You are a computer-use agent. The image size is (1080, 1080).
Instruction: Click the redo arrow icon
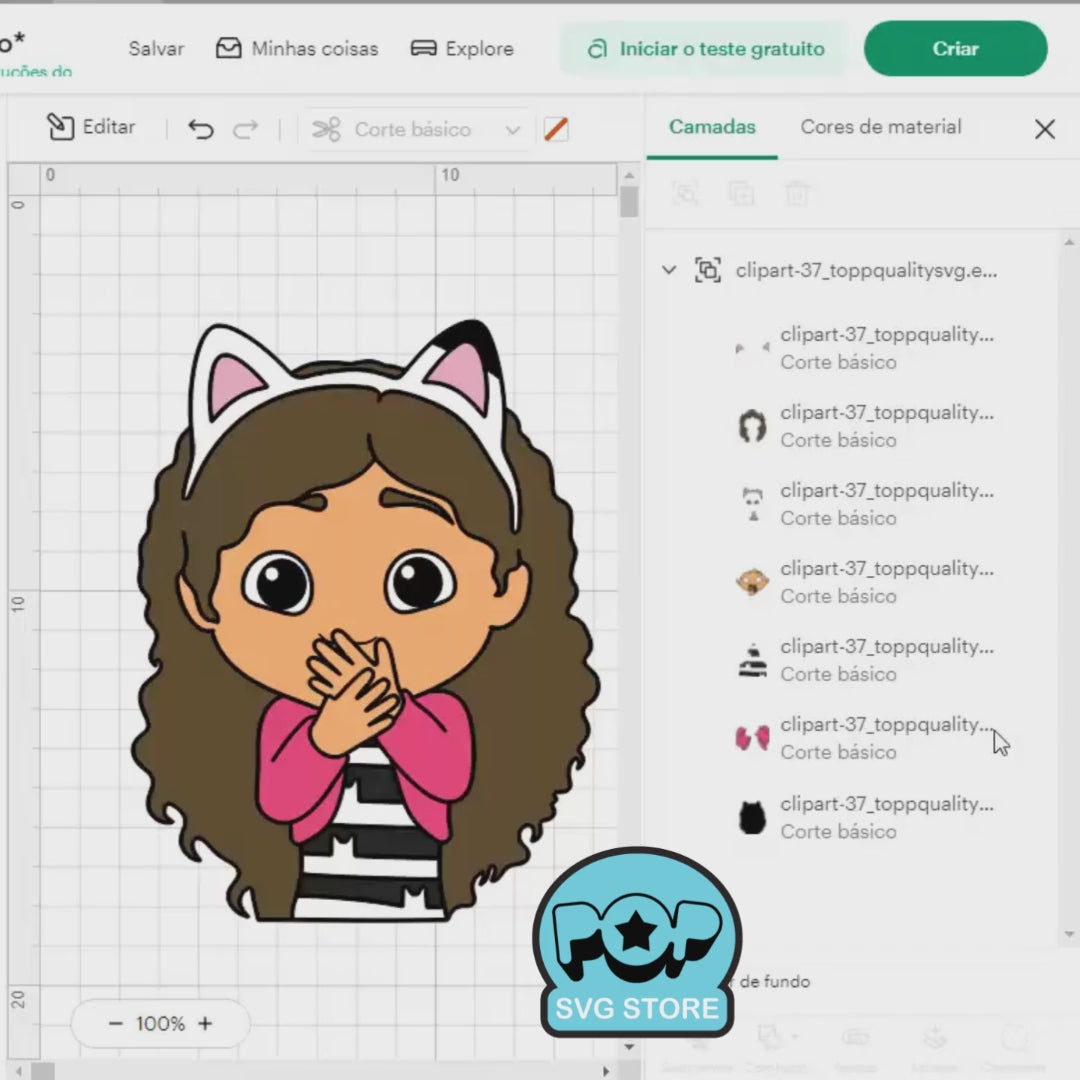point(245,129)
